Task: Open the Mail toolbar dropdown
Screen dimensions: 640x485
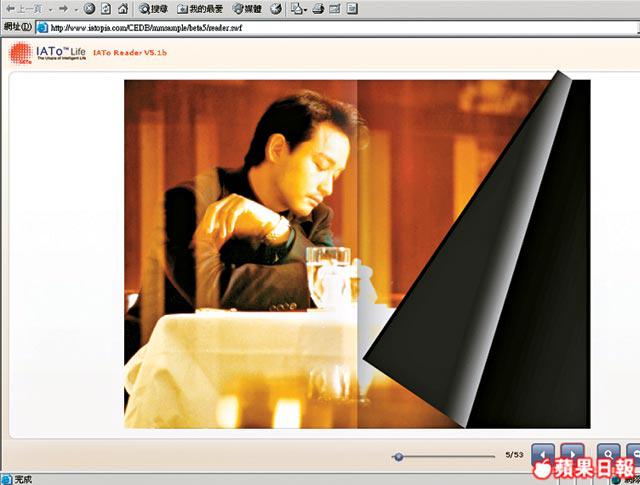Action: point(299,8)
